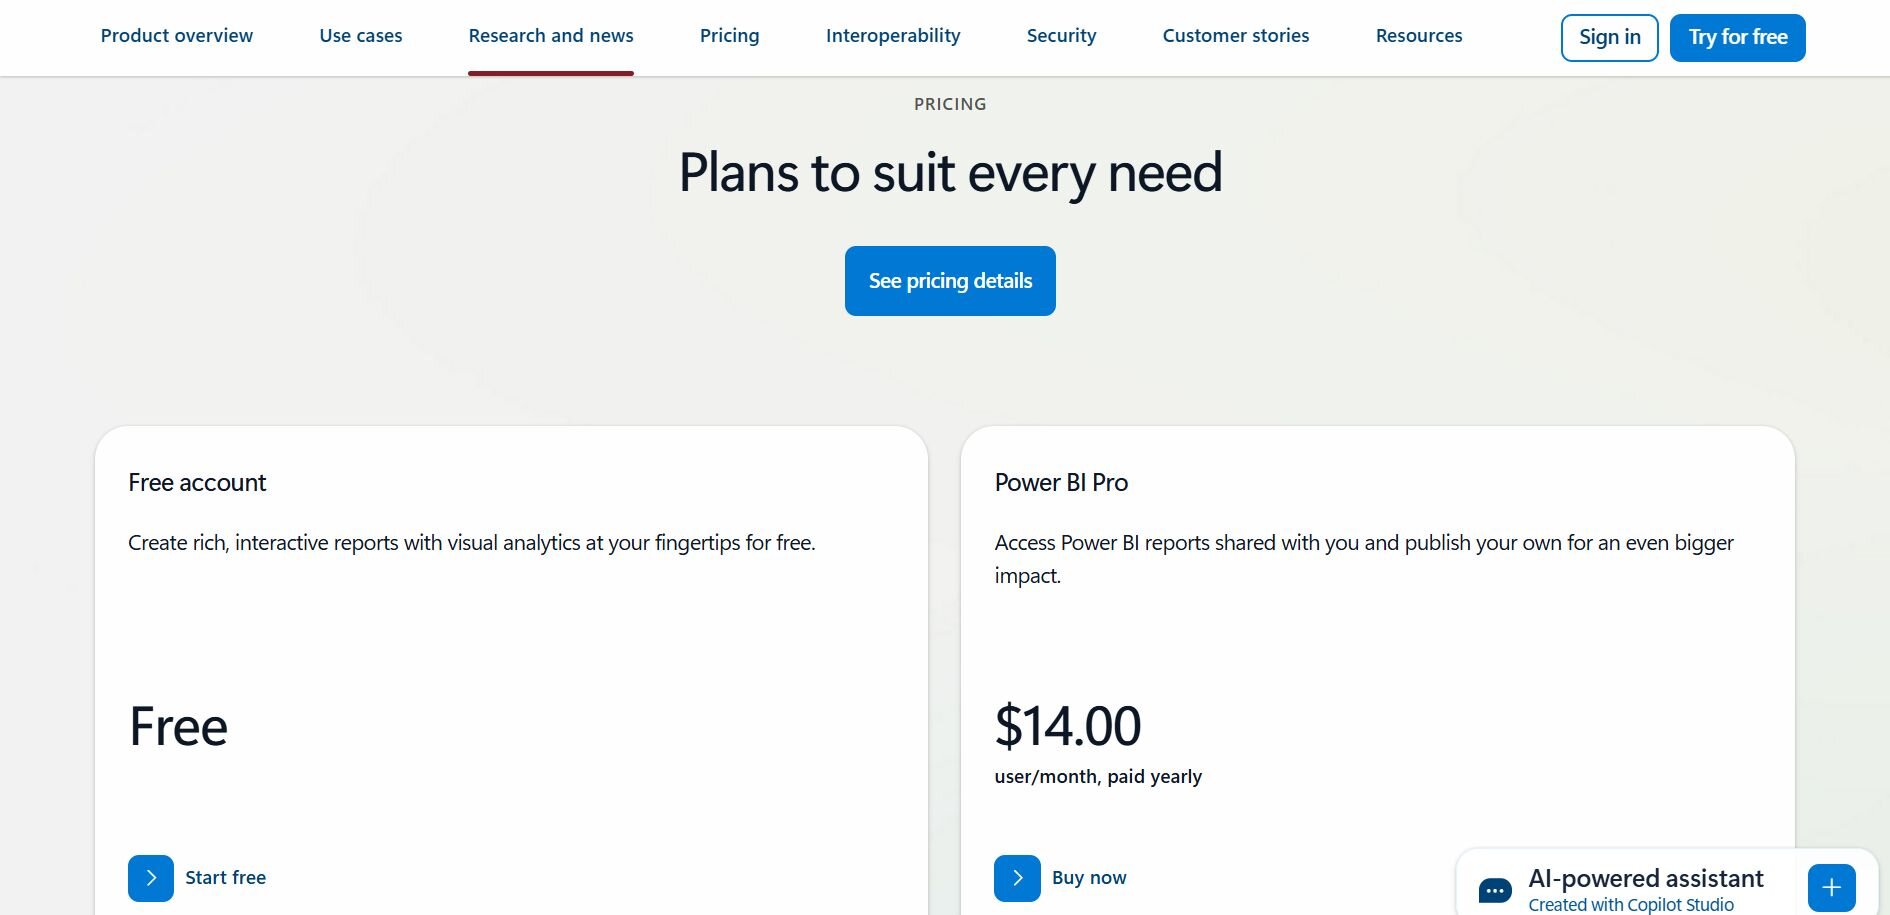The width and height of the screenshot is (1890, 915).
Task: Go to the Resources nav item
Action: (x=1419, y=36)
